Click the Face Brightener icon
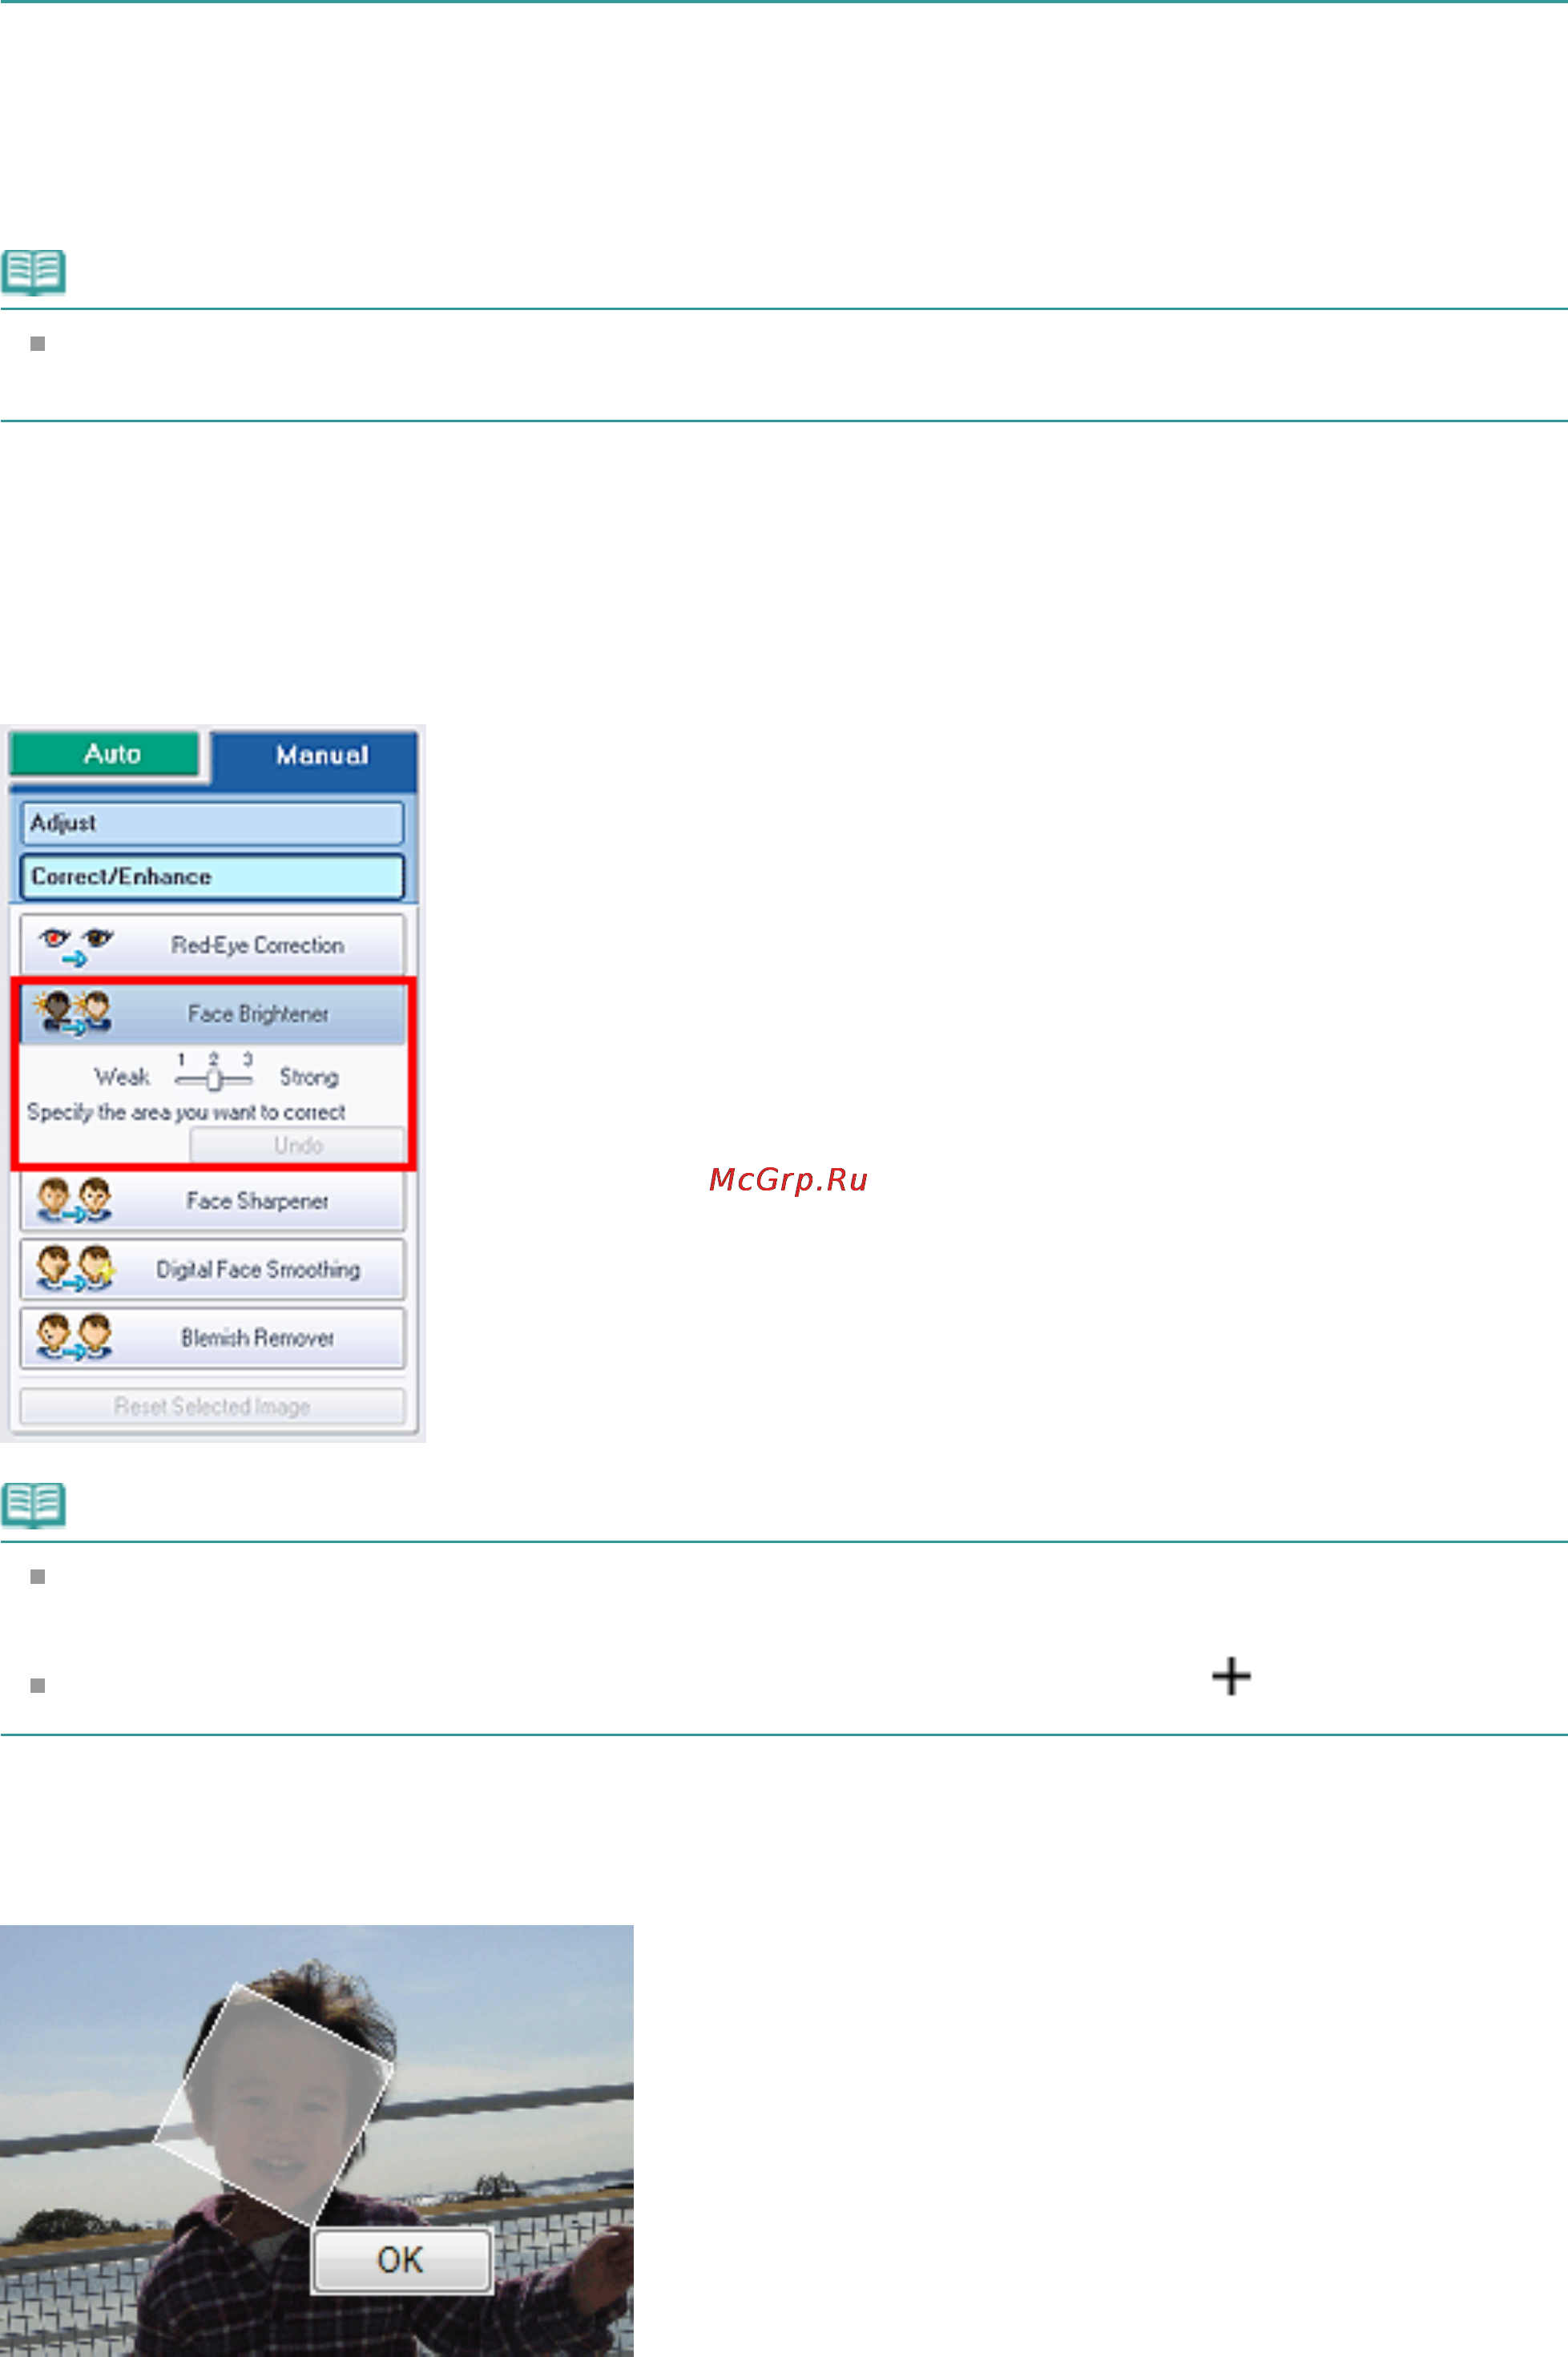 click(x=73, y=1013)
